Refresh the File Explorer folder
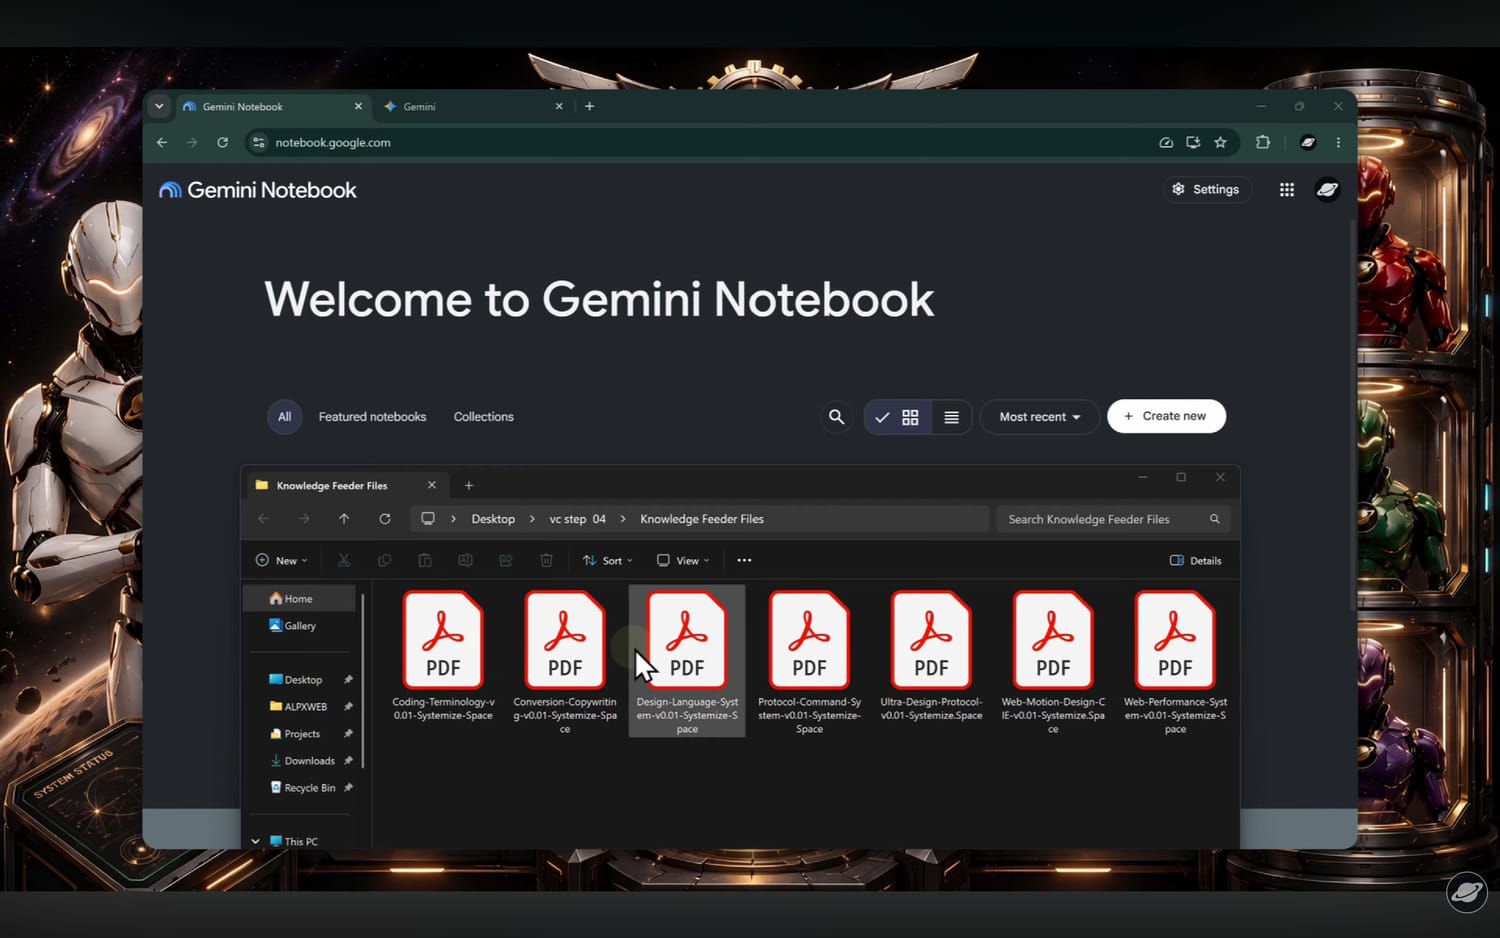The height and width of the screenshot is (938, 1500). 385,519
